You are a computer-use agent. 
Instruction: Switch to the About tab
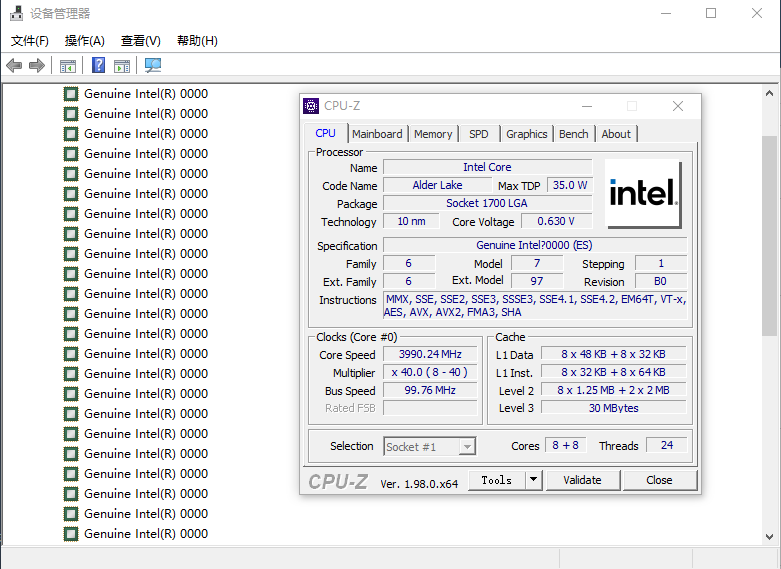pyautogui.click(x=616, y=134)
